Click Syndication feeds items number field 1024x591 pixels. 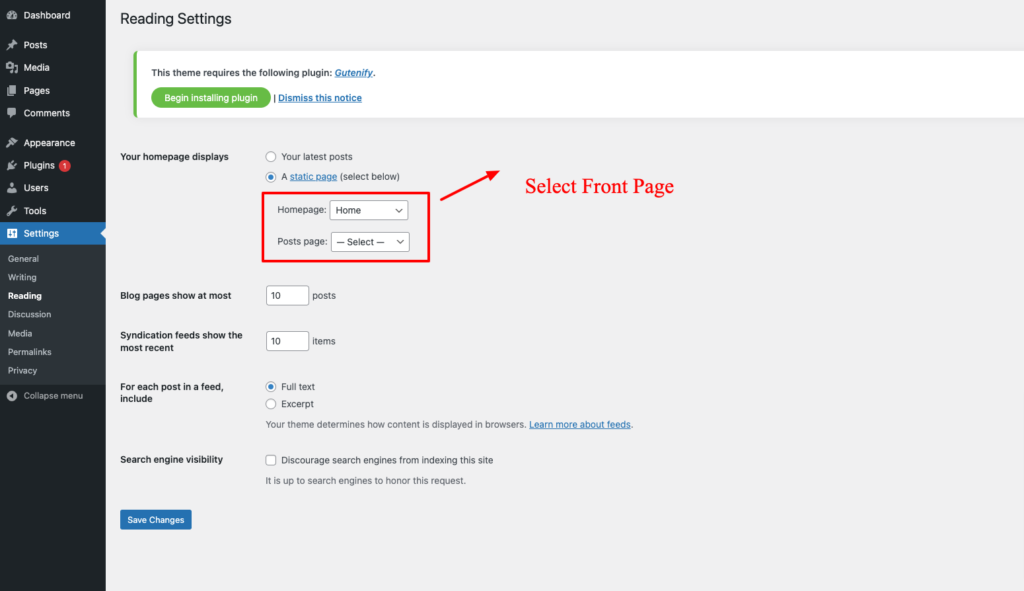point(287,341)
